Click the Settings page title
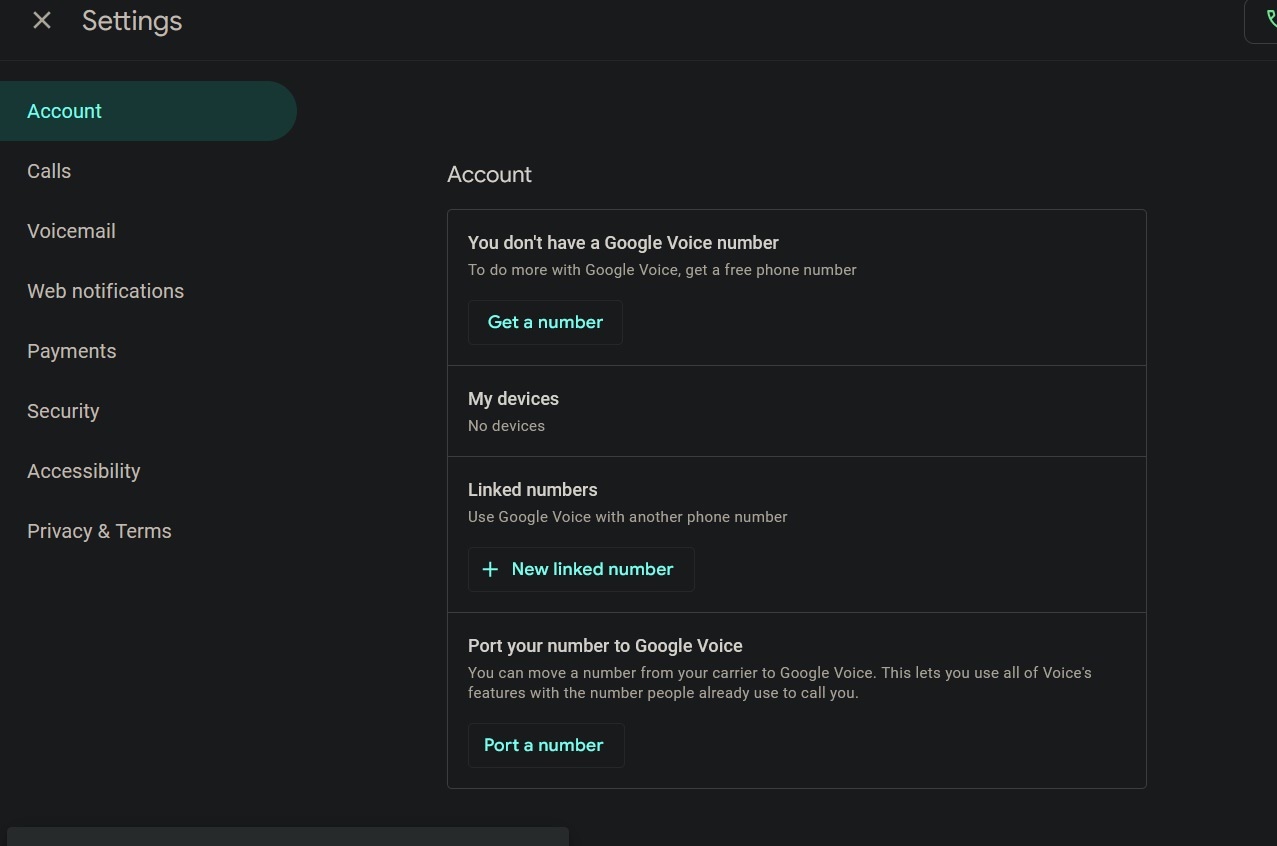The height and width of the screenshot is (846, 1277). pyautogui.click(x=132, y=21)
